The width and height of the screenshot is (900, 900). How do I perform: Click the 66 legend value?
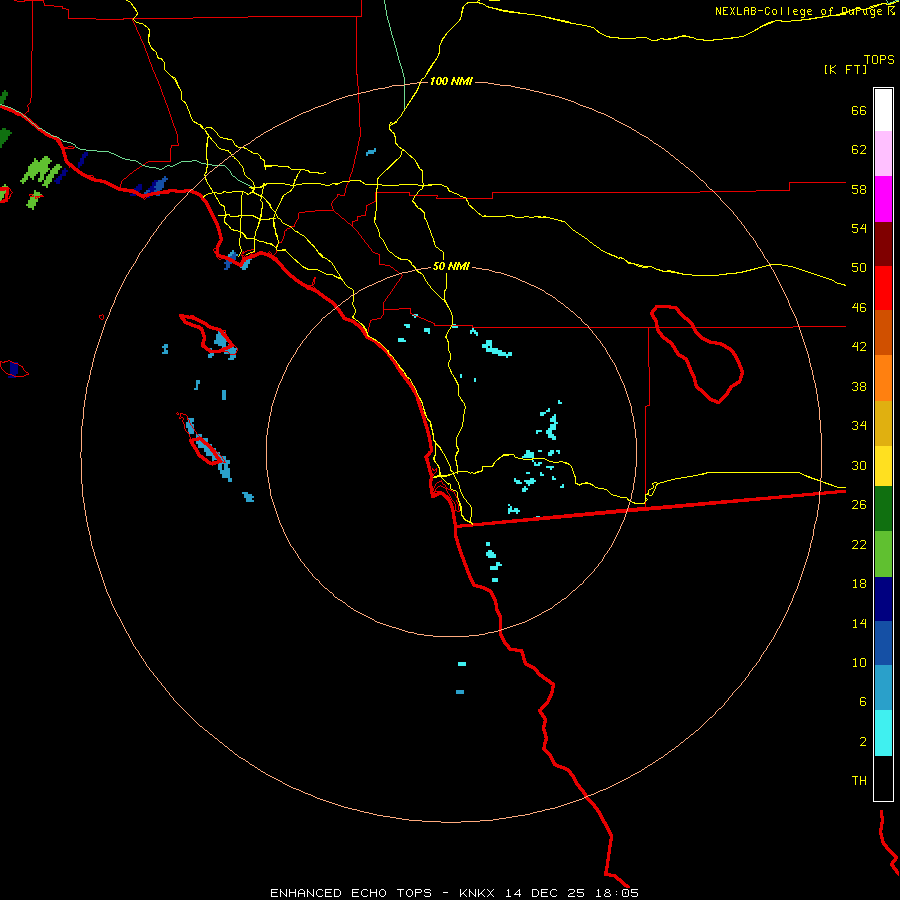[x=859, y=110]
